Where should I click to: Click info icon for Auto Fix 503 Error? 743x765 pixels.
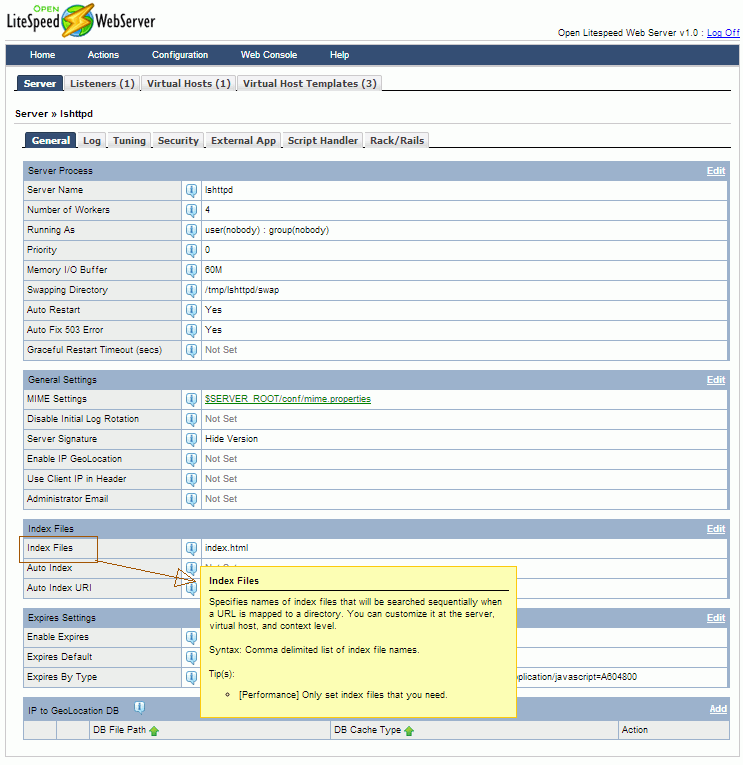click(x=191, y=330)
